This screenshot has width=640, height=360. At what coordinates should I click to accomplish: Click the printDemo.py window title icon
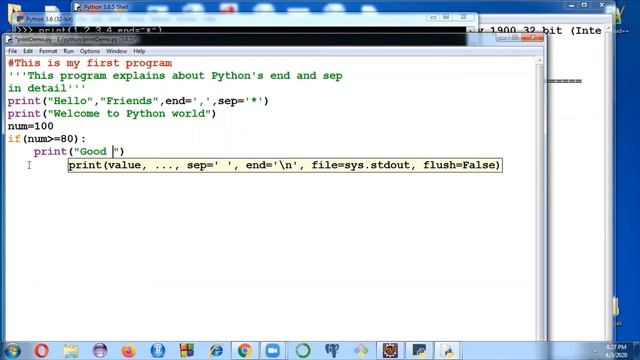[10, 40]
